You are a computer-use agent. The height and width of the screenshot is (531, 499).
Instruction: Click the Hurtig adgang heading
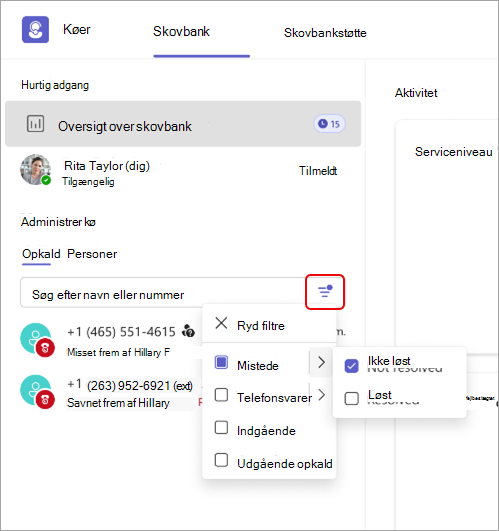pyautogui.click(x=55, y=85)
